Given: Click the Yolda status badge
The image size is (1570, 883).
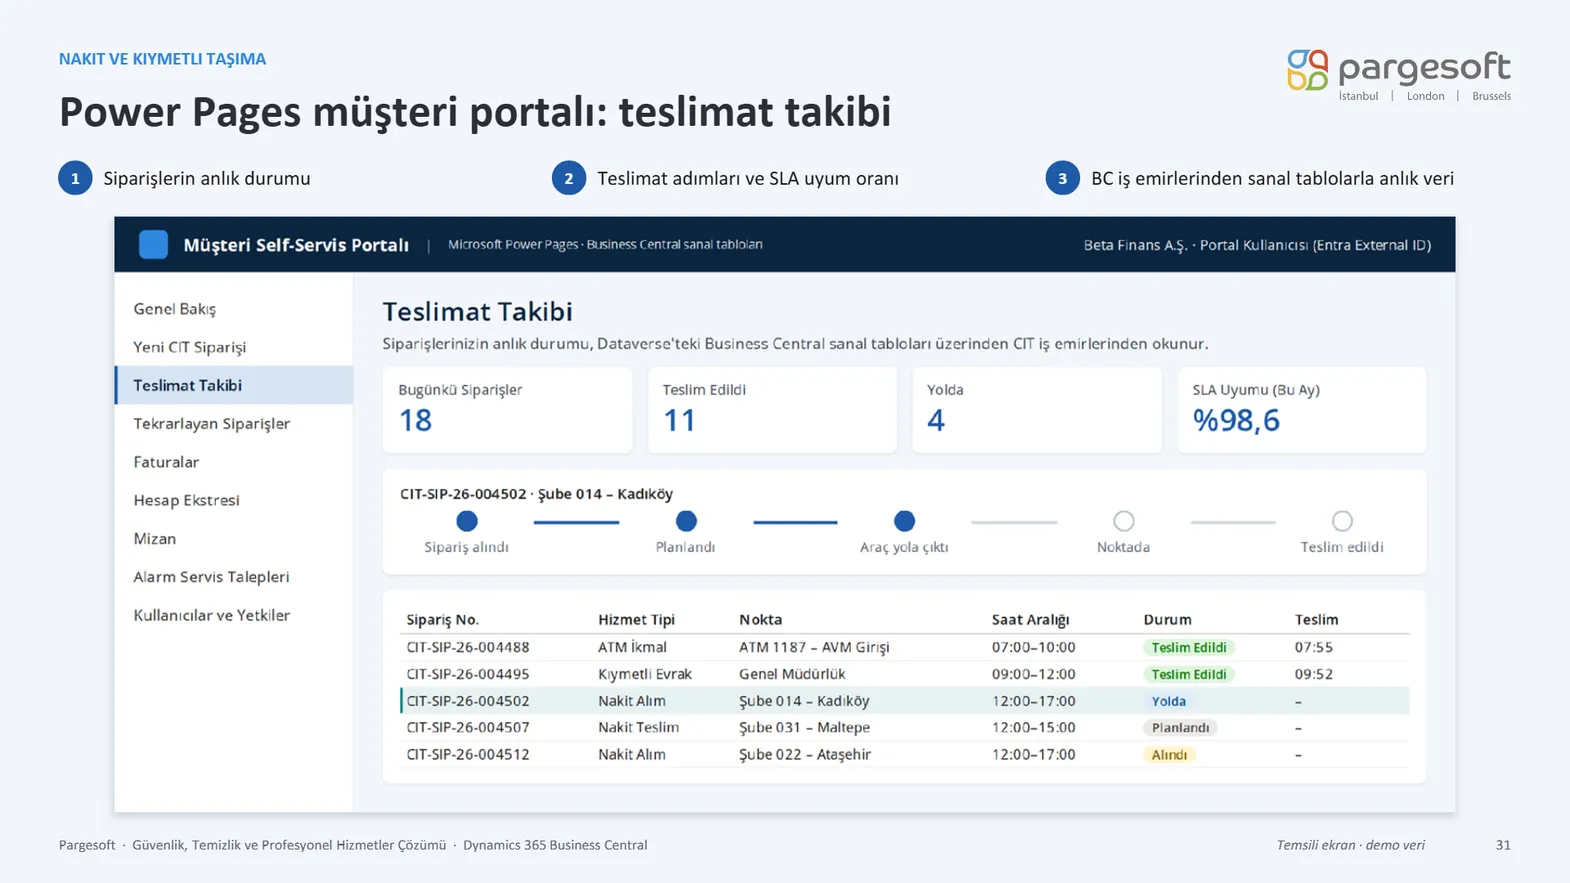Looking at the screenshot, I should [x=1168, y=701].
